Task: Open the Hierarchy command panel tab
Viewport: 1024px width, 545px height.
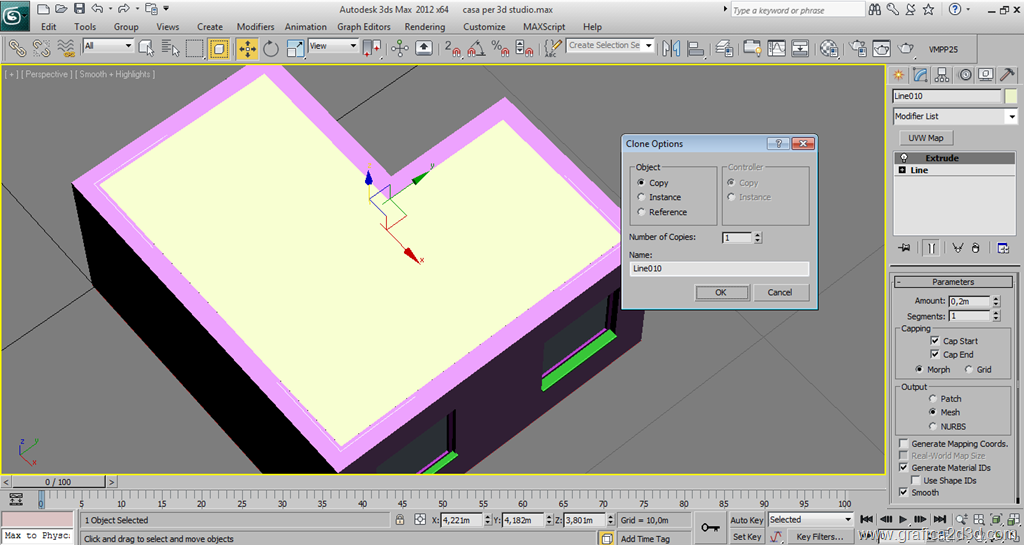Action: coord(942,75)
